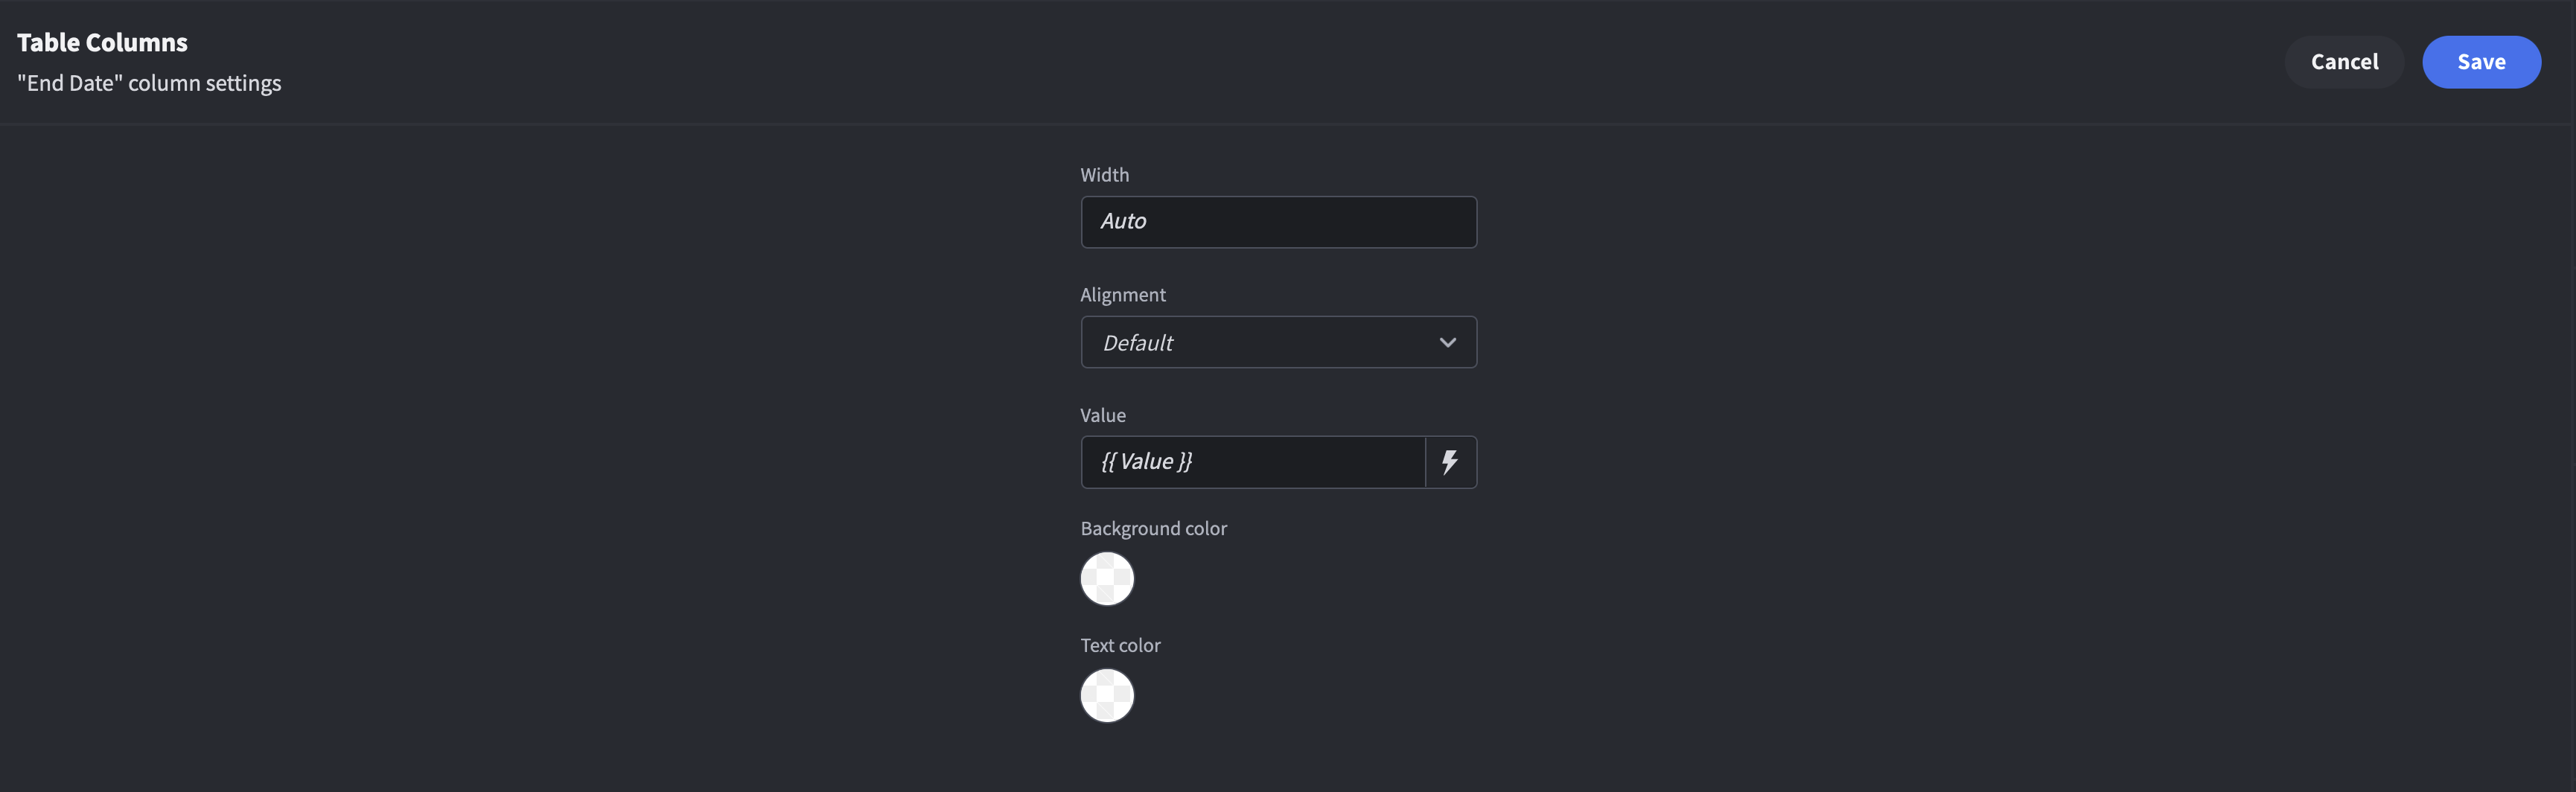Select the Default alignment option
The image size is (2576, 792).
(1278, 342)
